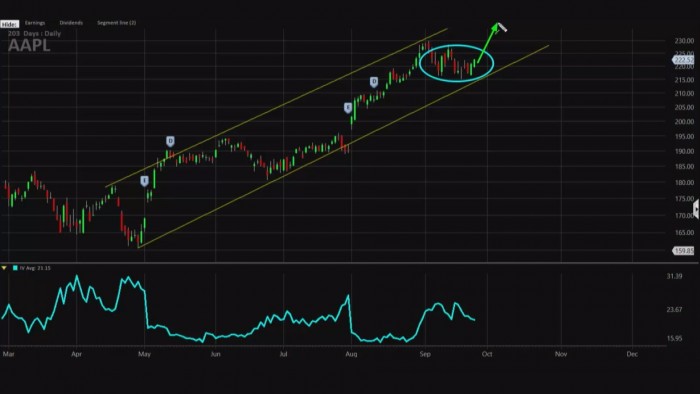Click the August dividend D marker

pyautogui.click(x=374, y=82)
